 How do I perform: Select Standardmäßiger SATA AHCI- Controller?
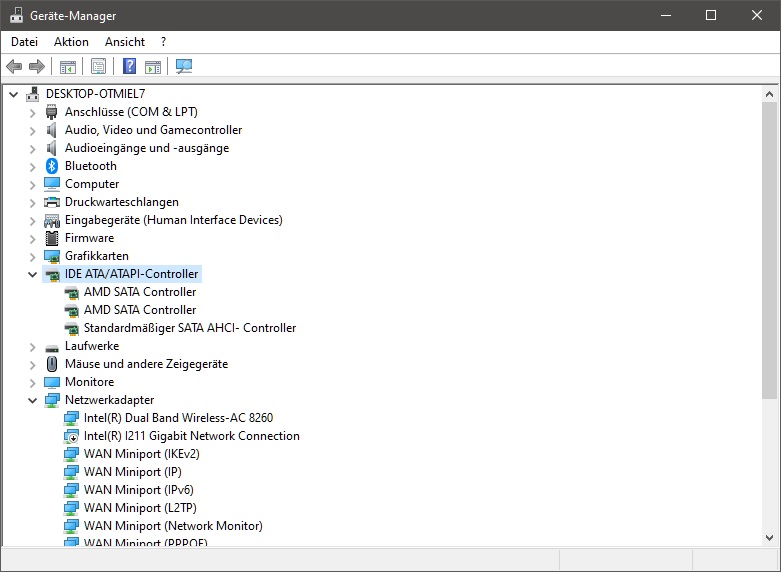tap(190, 328)
